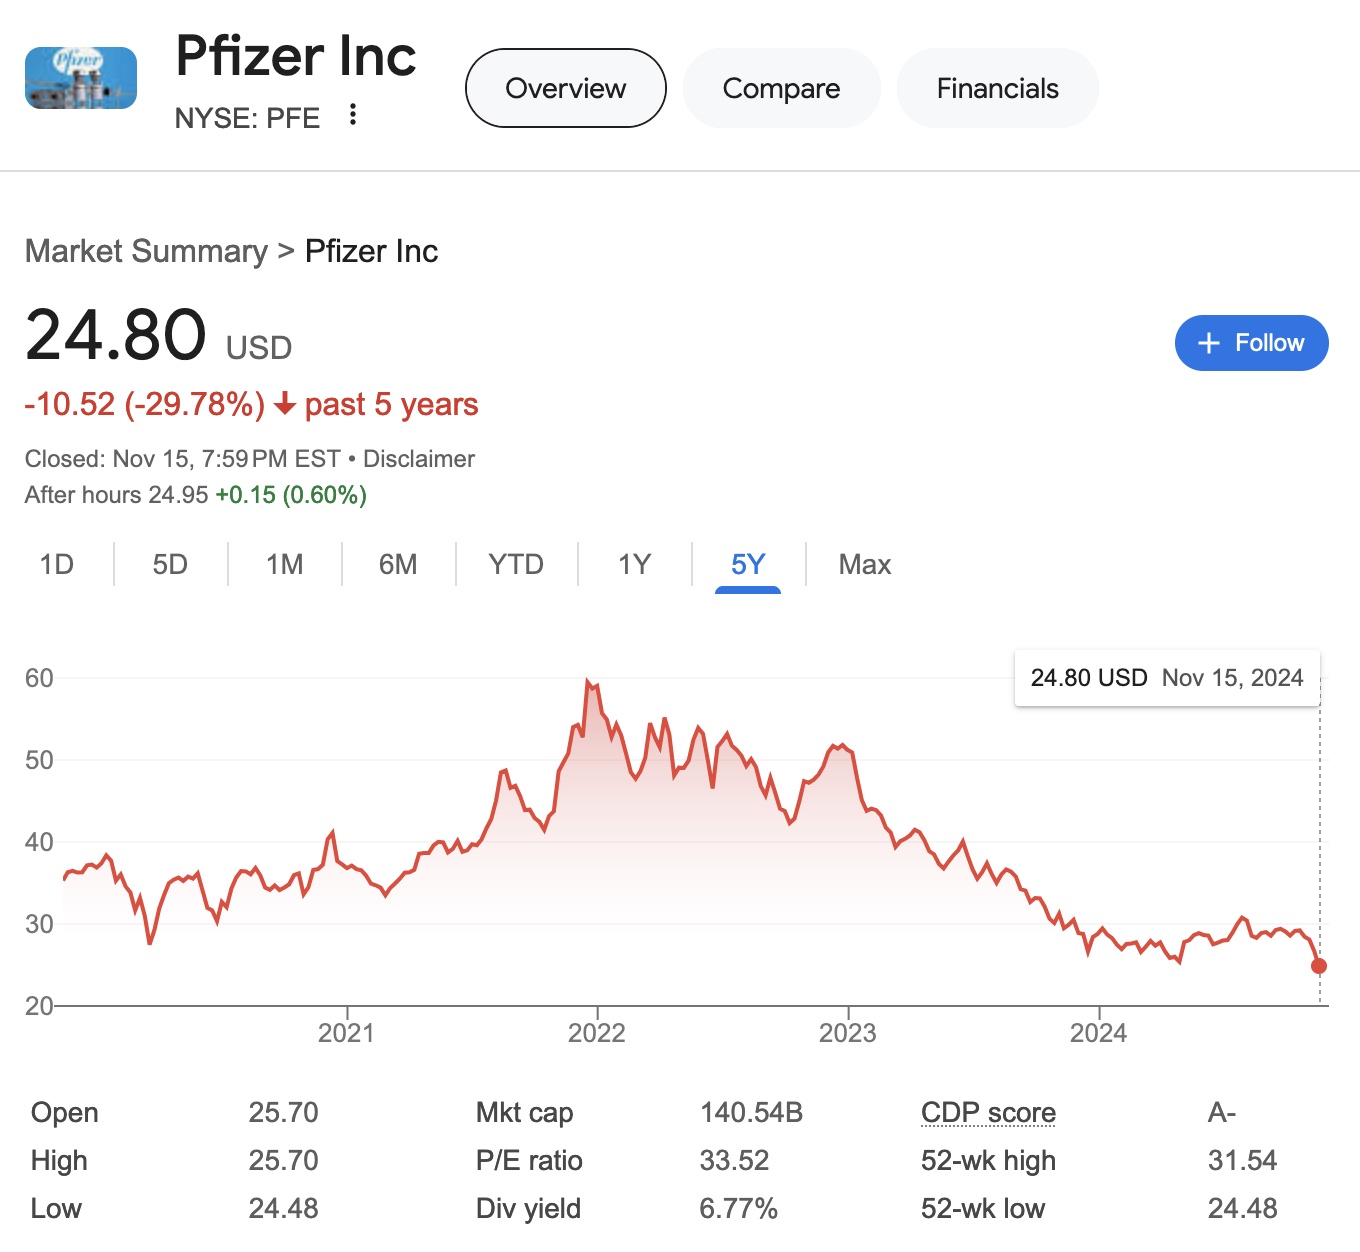
Task: Select the 1M time range
Action: tap(284, 565)
